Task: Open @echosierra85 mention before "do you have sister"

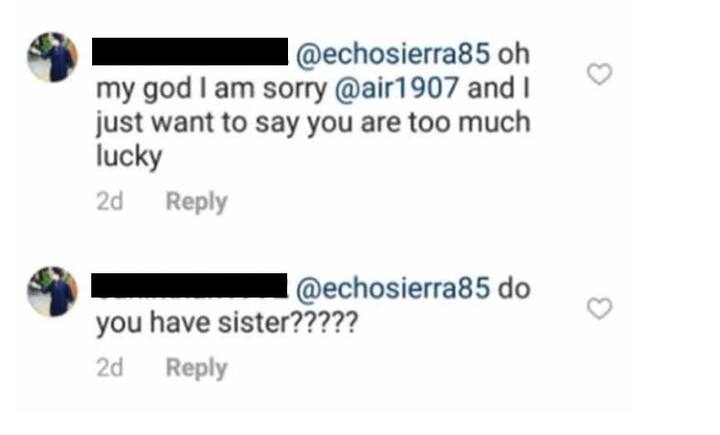Action: [x=392, y=288]
